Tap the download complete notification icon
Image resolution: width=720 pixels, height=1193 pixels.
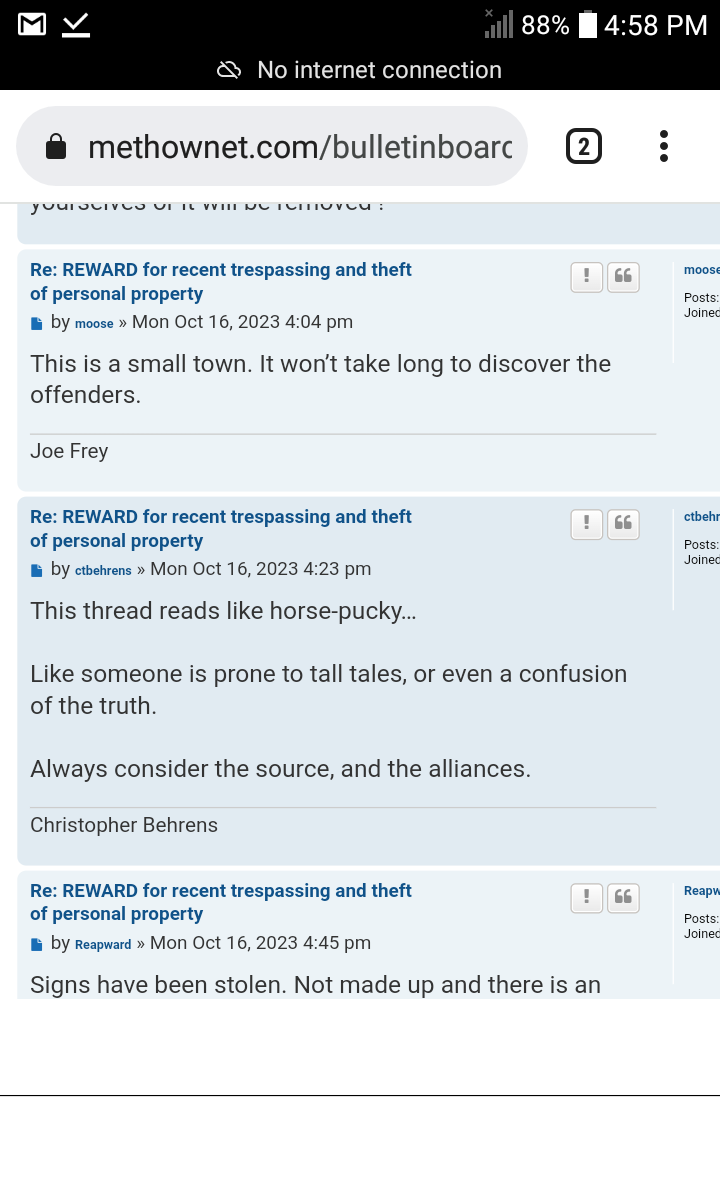76,25
